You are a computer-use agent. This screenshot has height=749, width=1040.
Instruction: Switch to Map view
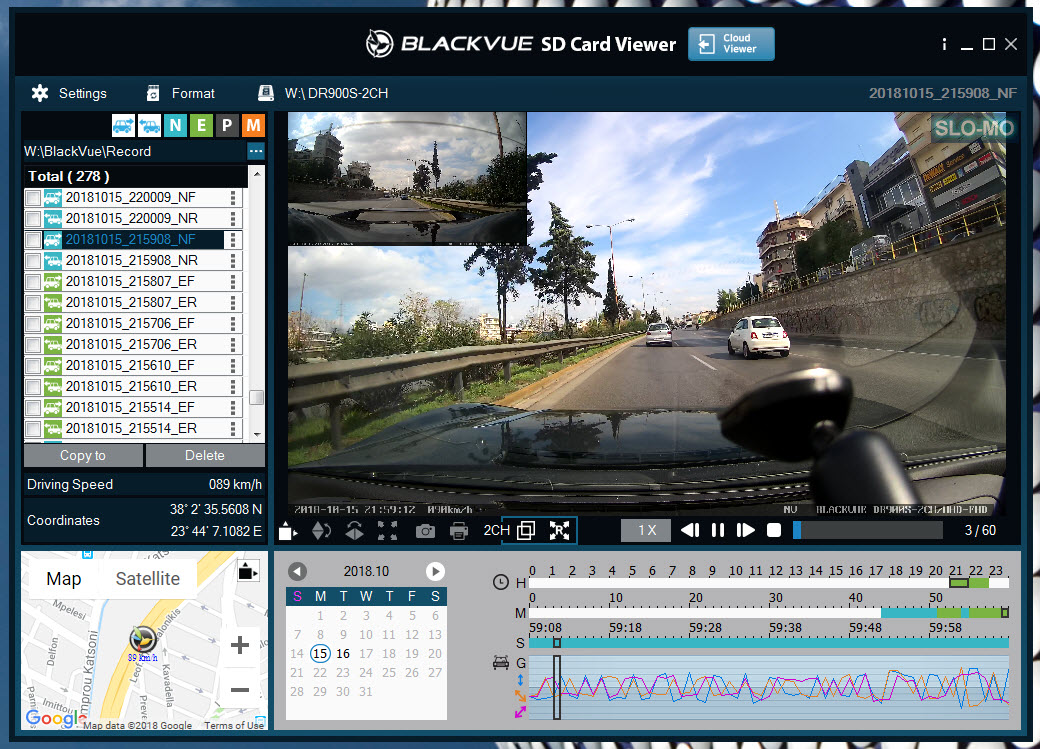pos(64,579)
